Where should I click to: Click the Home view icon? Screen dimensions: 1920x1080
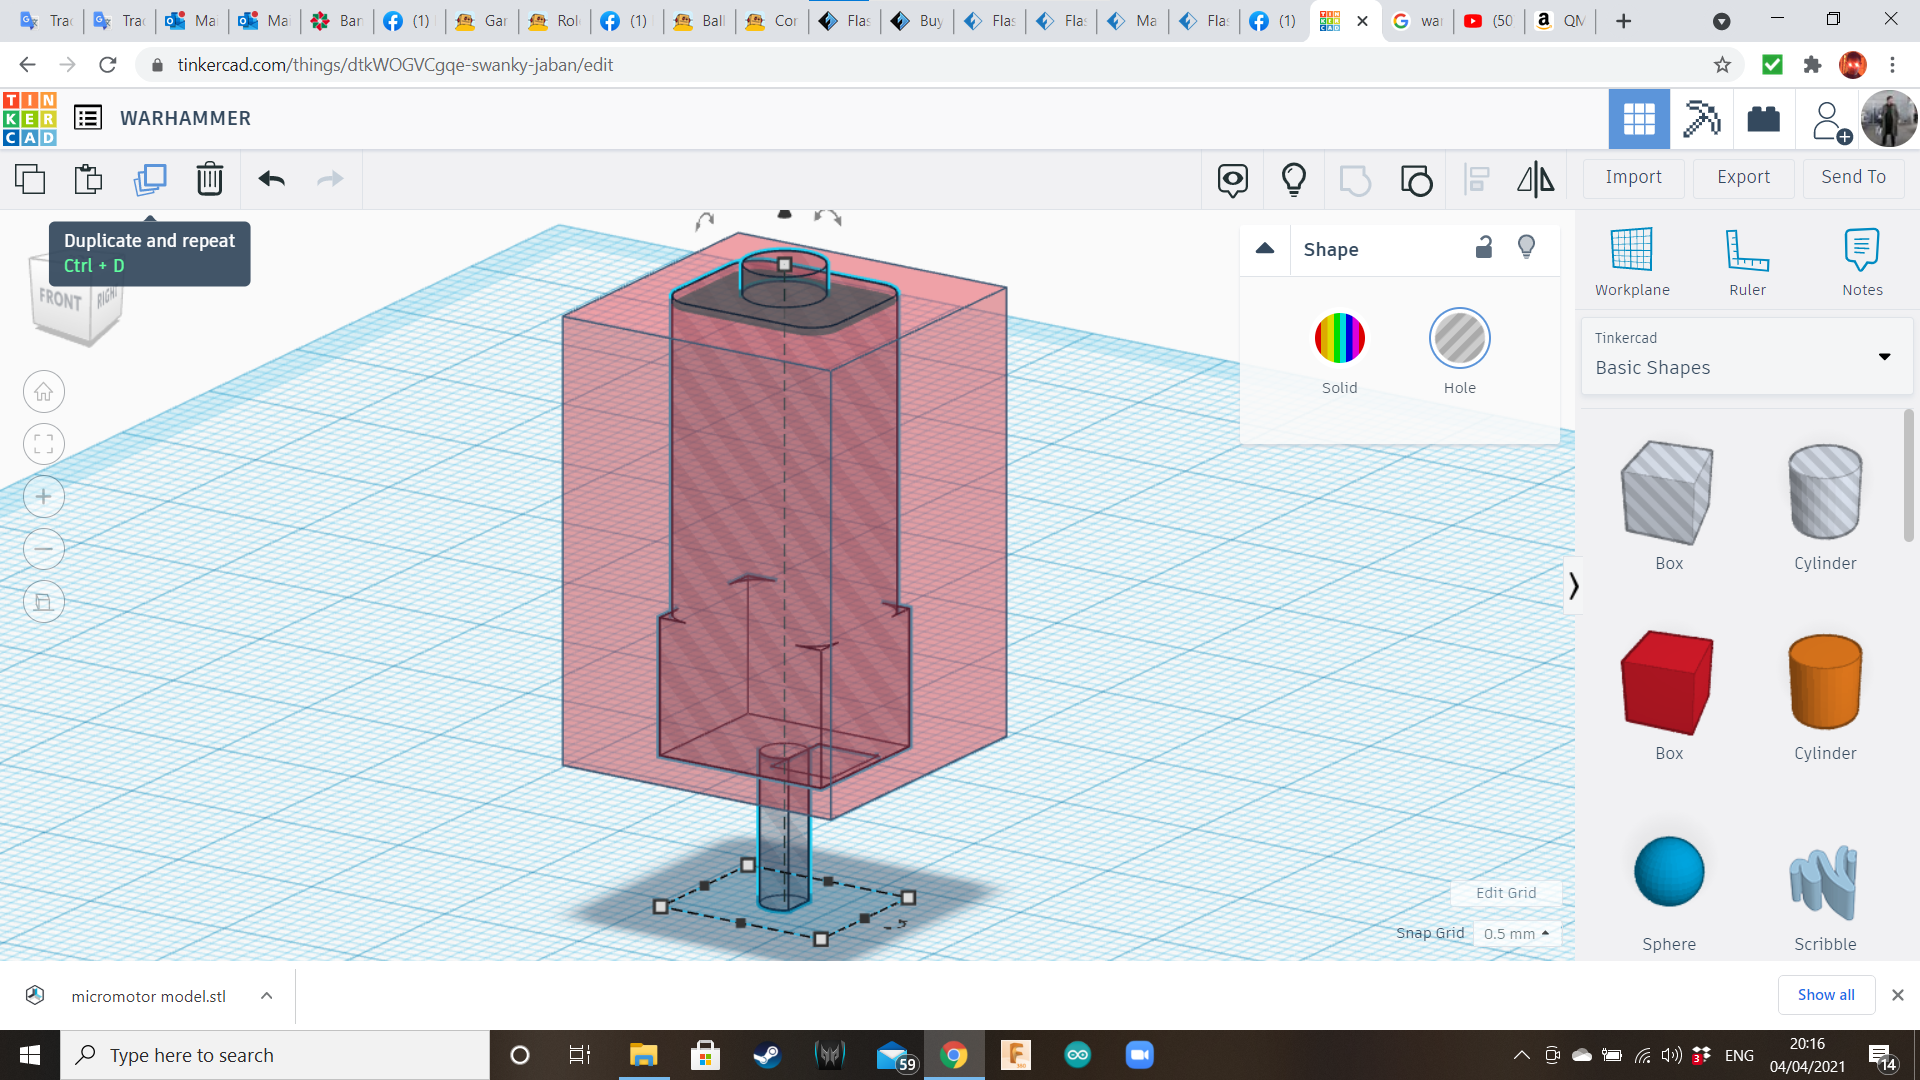pyautogui.click(x=44, y=392)
